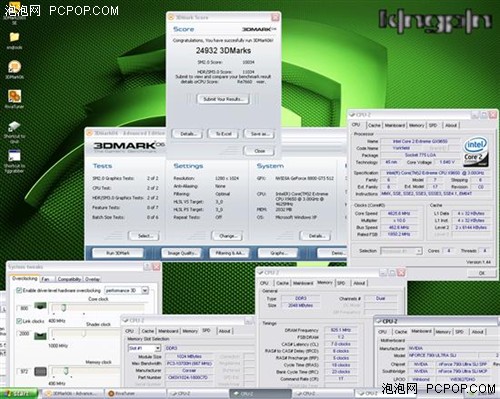Click Details button in 3DMark Score window
The height and width of the screenshot is (399, 500).
[188, 134]
